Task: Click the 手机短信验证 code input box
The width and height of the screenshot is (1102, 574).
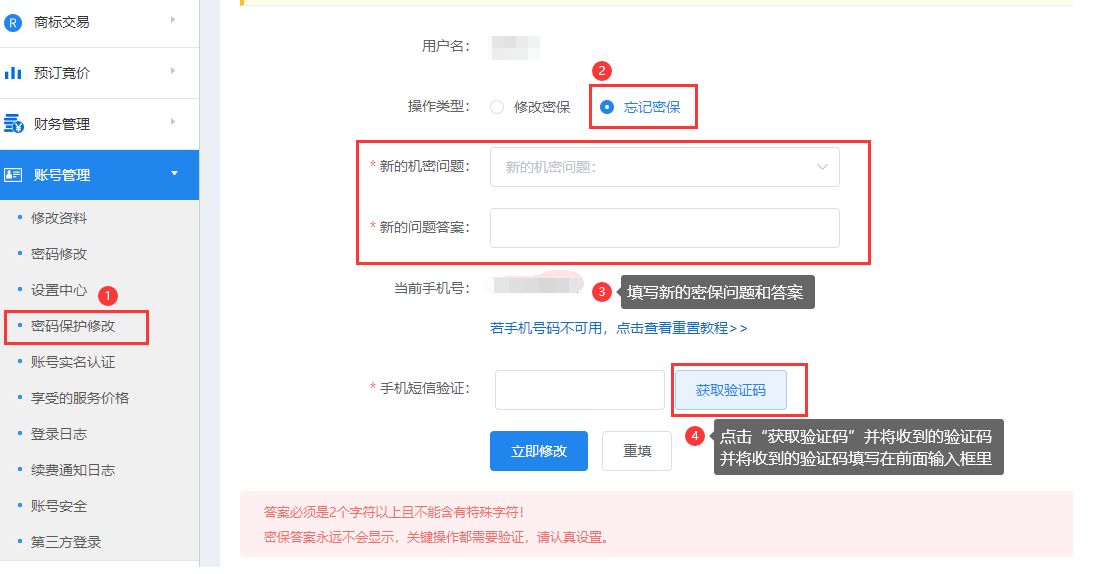Action: pos(579,390)
